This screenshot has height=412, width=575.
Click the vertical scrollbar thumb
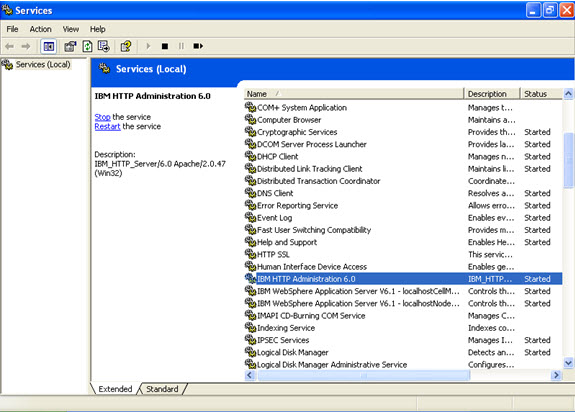tap(568, 160)
